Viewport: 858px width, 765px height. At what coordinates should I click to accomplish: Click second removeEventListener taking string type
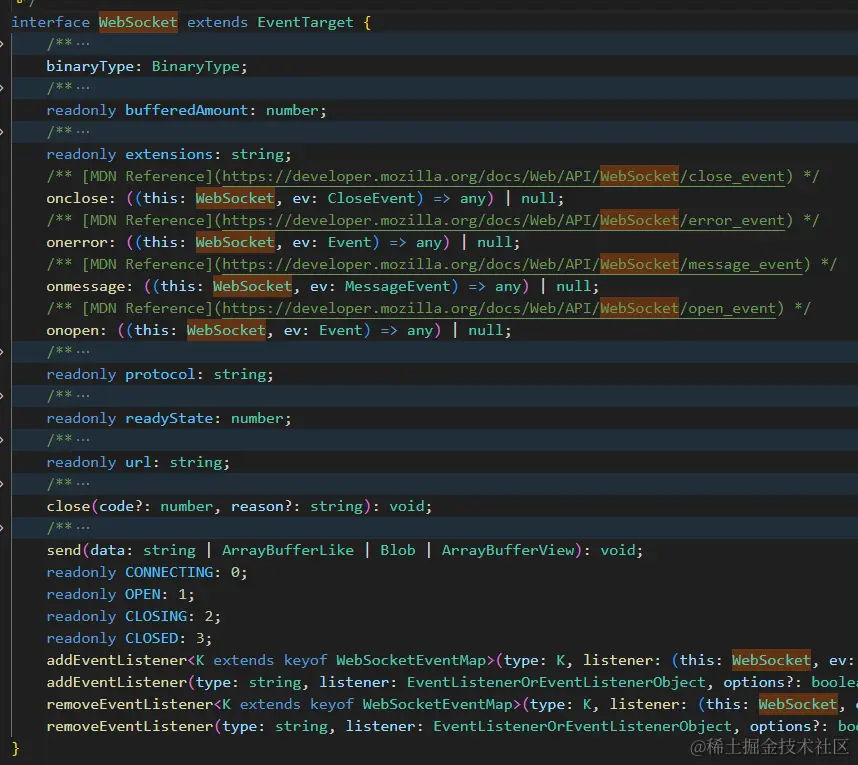point(130,727)
